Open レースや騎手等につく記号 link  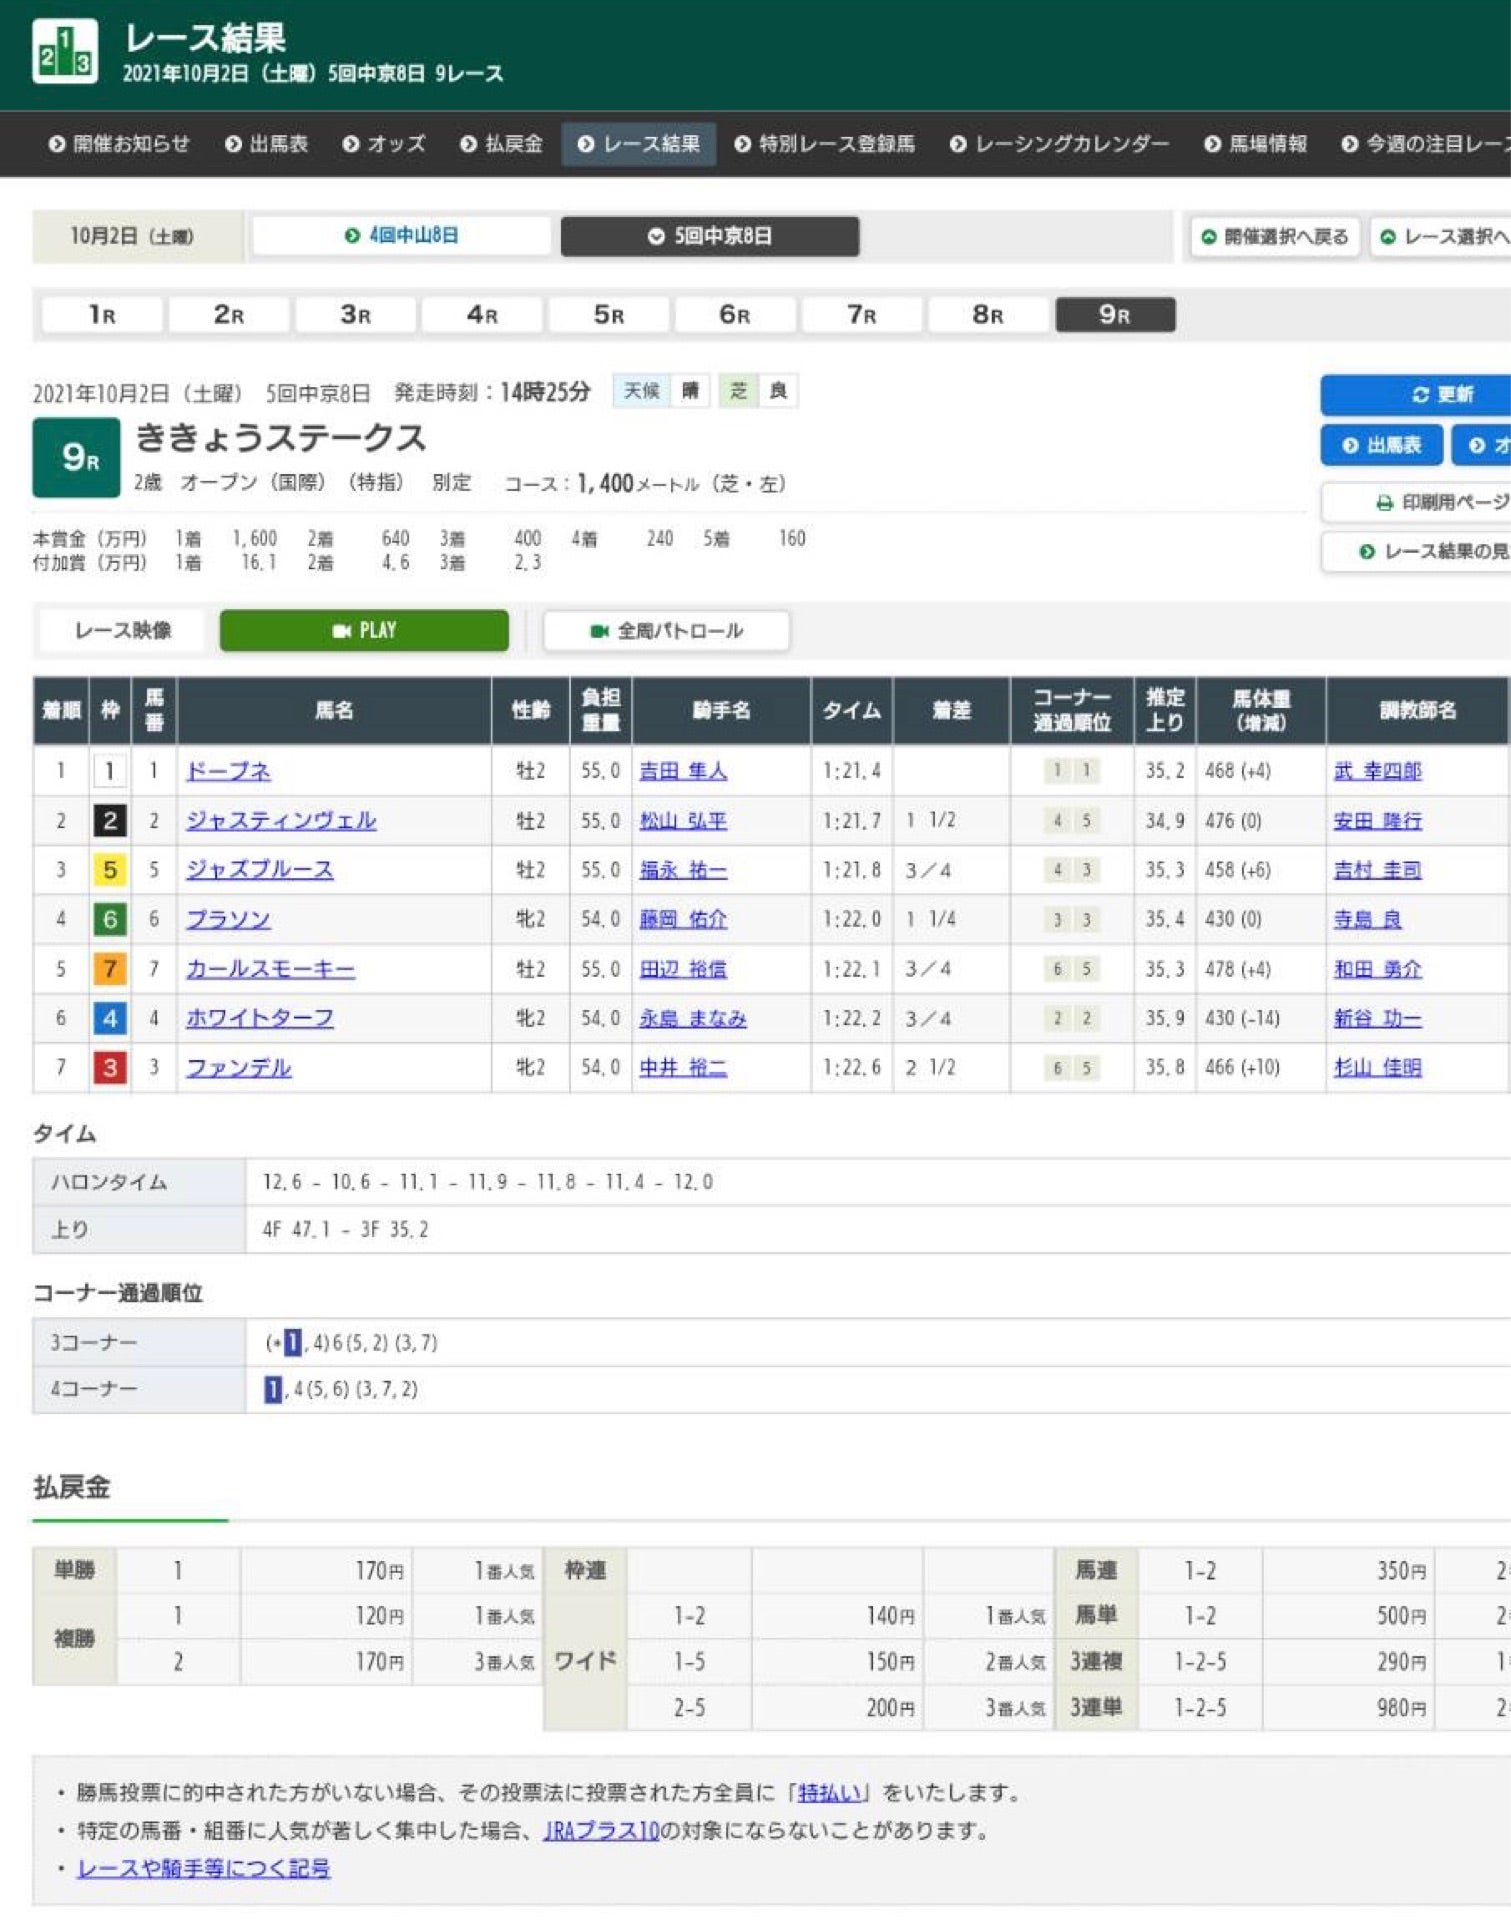pos(204,1868)
